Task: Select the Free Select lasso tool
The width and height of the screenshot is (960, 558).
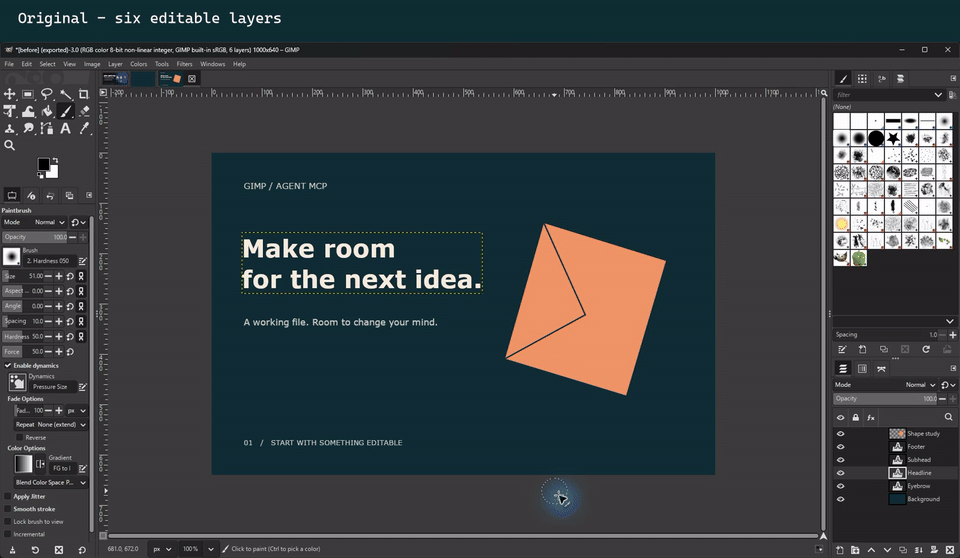Action: 47,94
